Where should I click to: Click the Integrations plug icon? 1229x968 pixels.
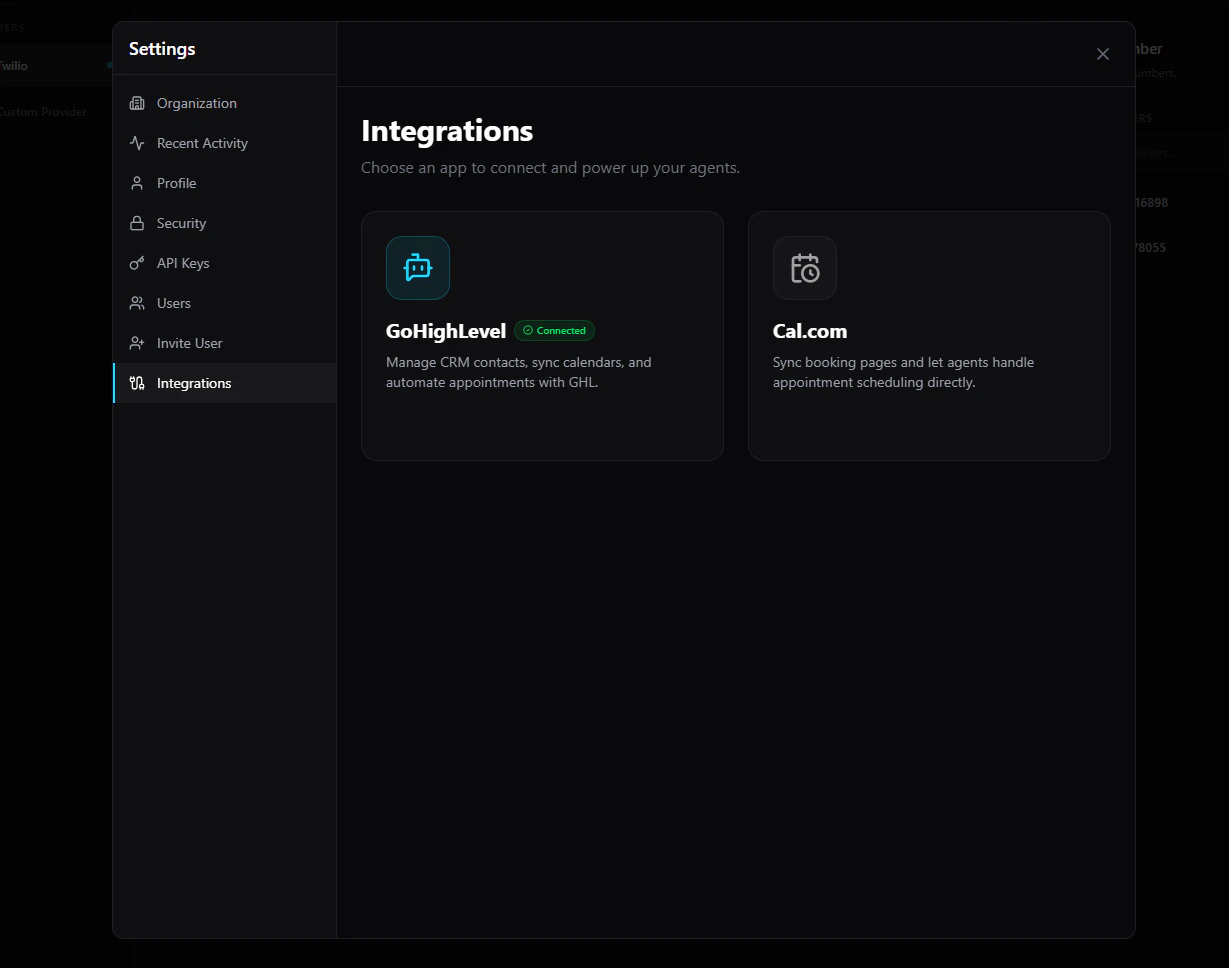click(x=137, y=383)
